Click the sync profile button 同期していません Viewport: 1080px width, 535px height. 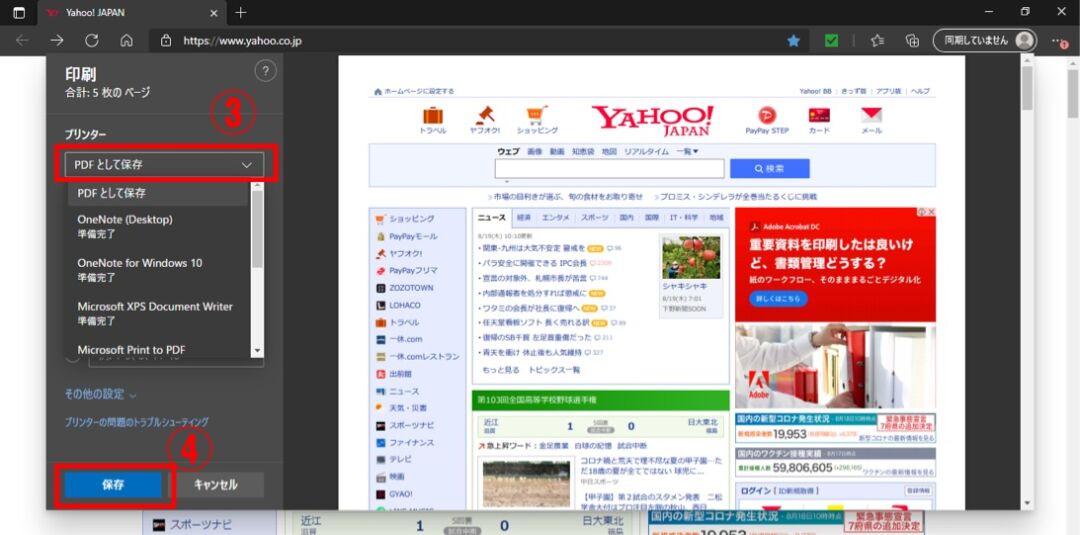point(984,41)
